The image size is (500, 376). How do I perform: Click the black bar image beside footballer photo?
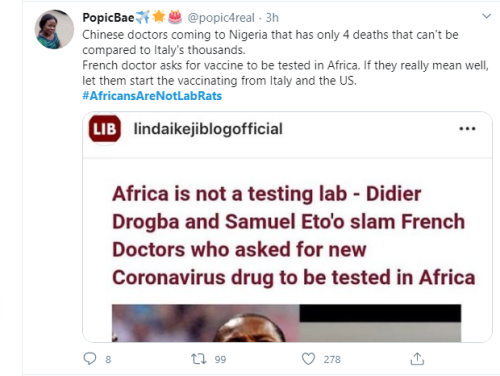click(380, 313)
